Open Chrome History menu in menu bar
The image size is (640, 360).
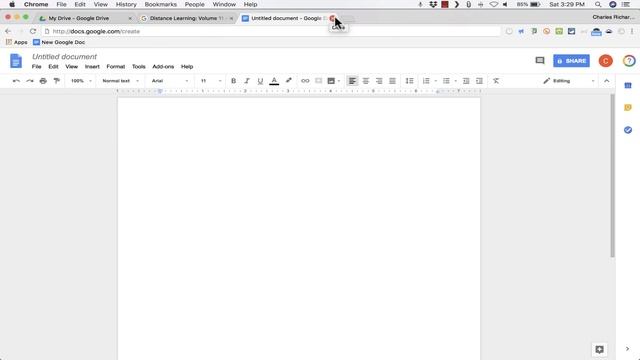pyautogui.click(x=126, y=4)
